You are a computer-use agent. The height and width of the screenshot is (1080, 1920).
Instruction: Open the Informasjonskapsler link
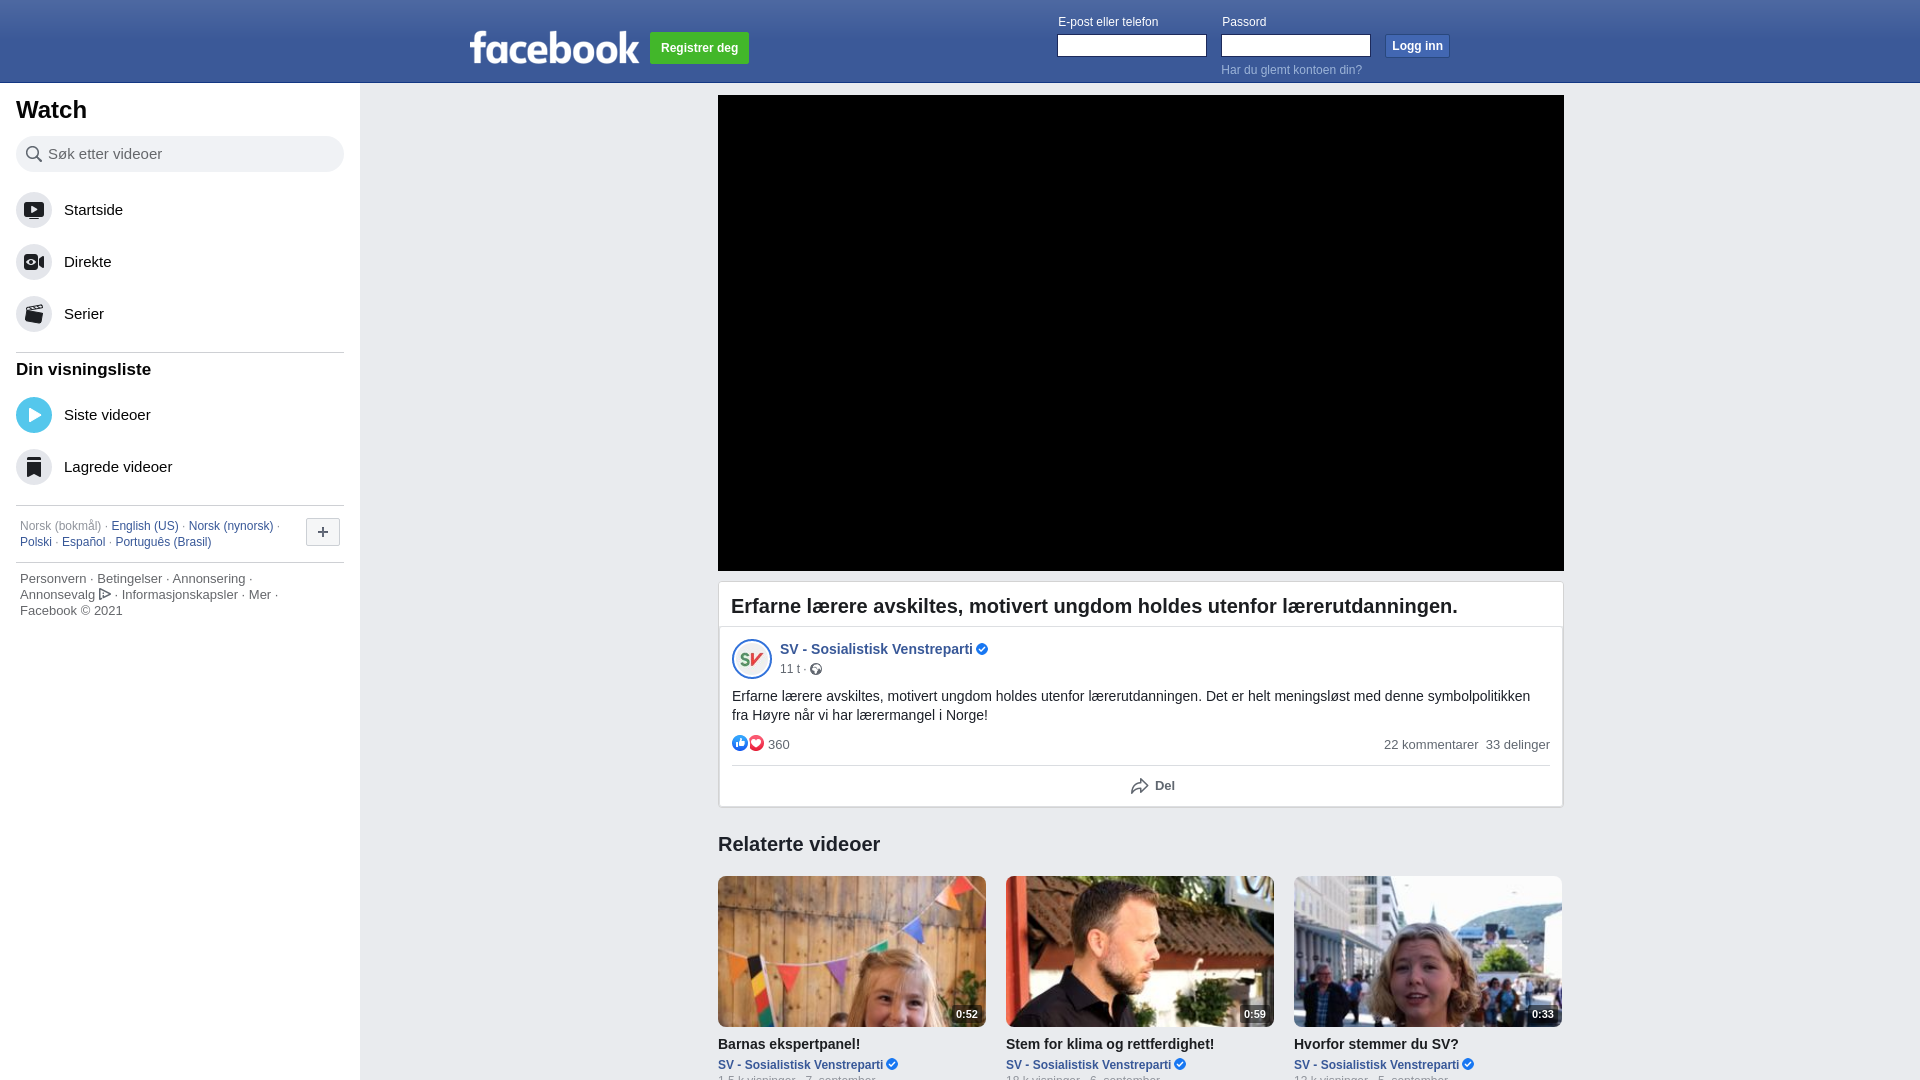[180, 595]
